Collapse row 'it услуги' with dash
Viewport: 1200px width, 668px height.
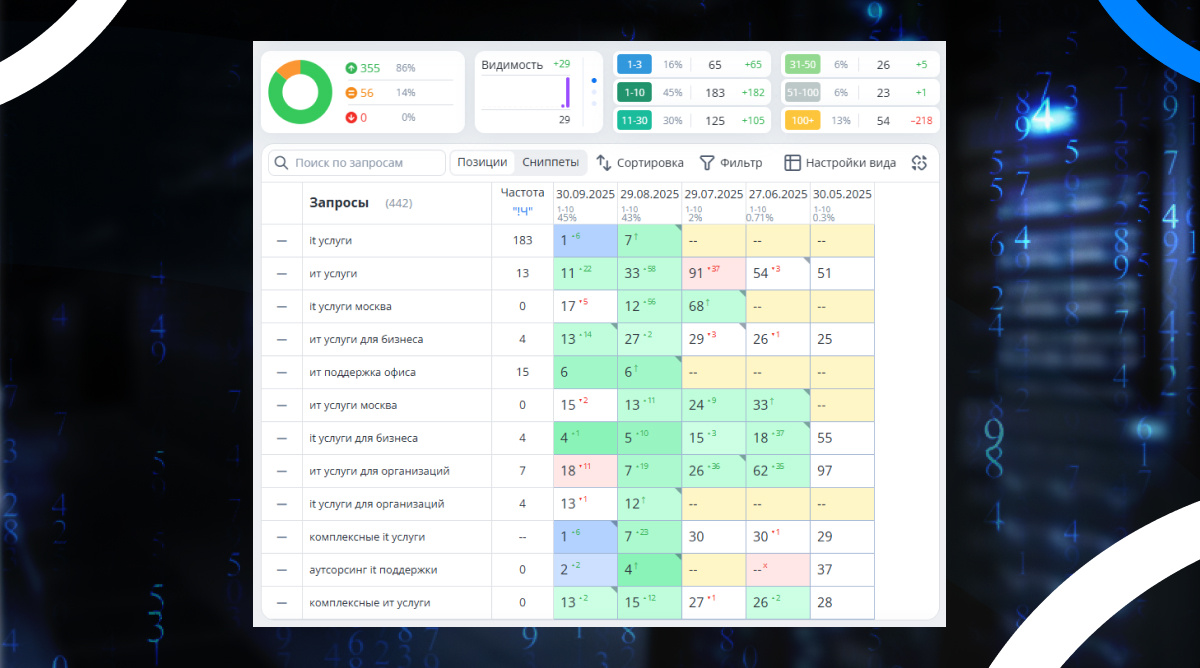282,241
